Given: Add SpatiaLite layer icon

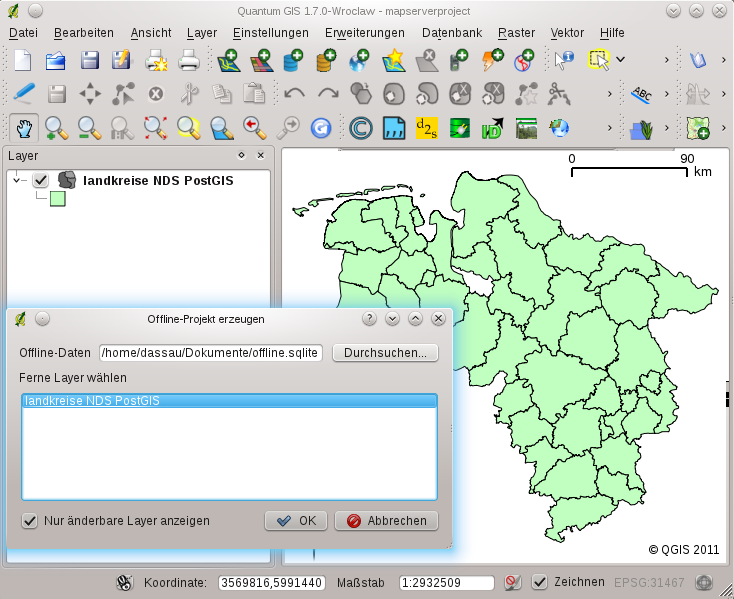Looking at the screenshot, I should coord(326,60).
